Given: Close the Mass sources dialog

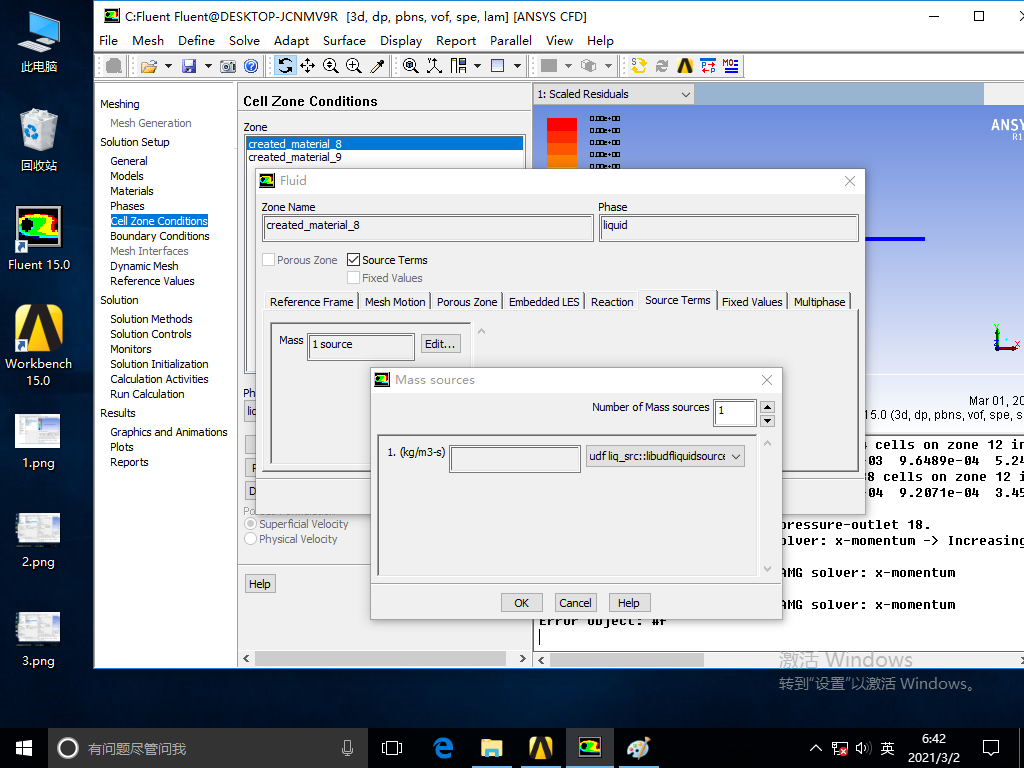Looking at the screenshot, I should pos(767,380).
